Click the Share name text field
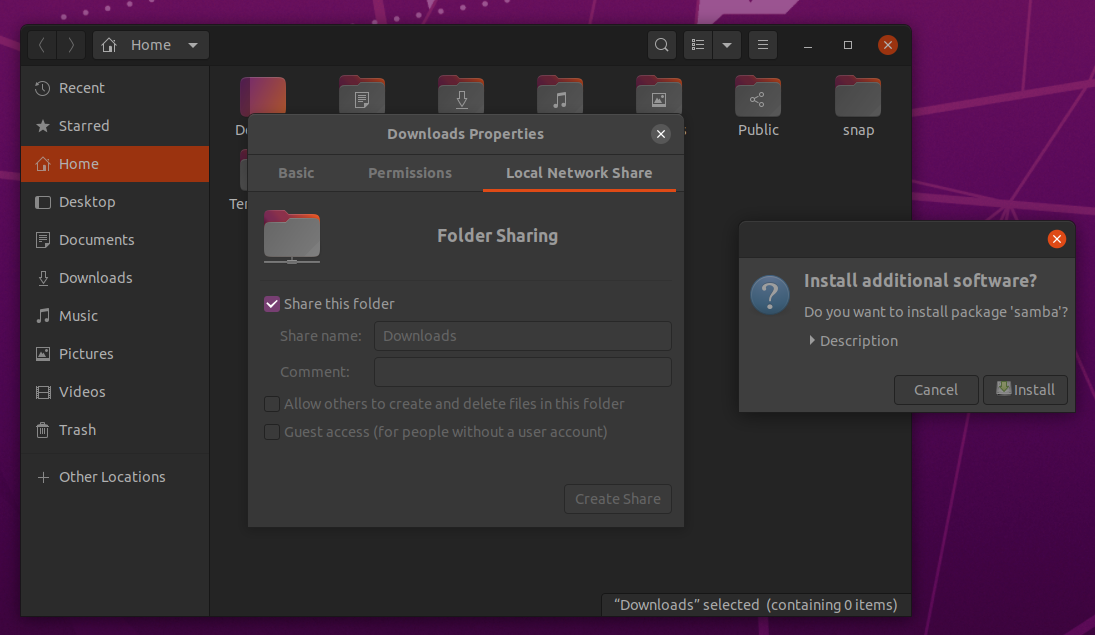 pos(522,336)
